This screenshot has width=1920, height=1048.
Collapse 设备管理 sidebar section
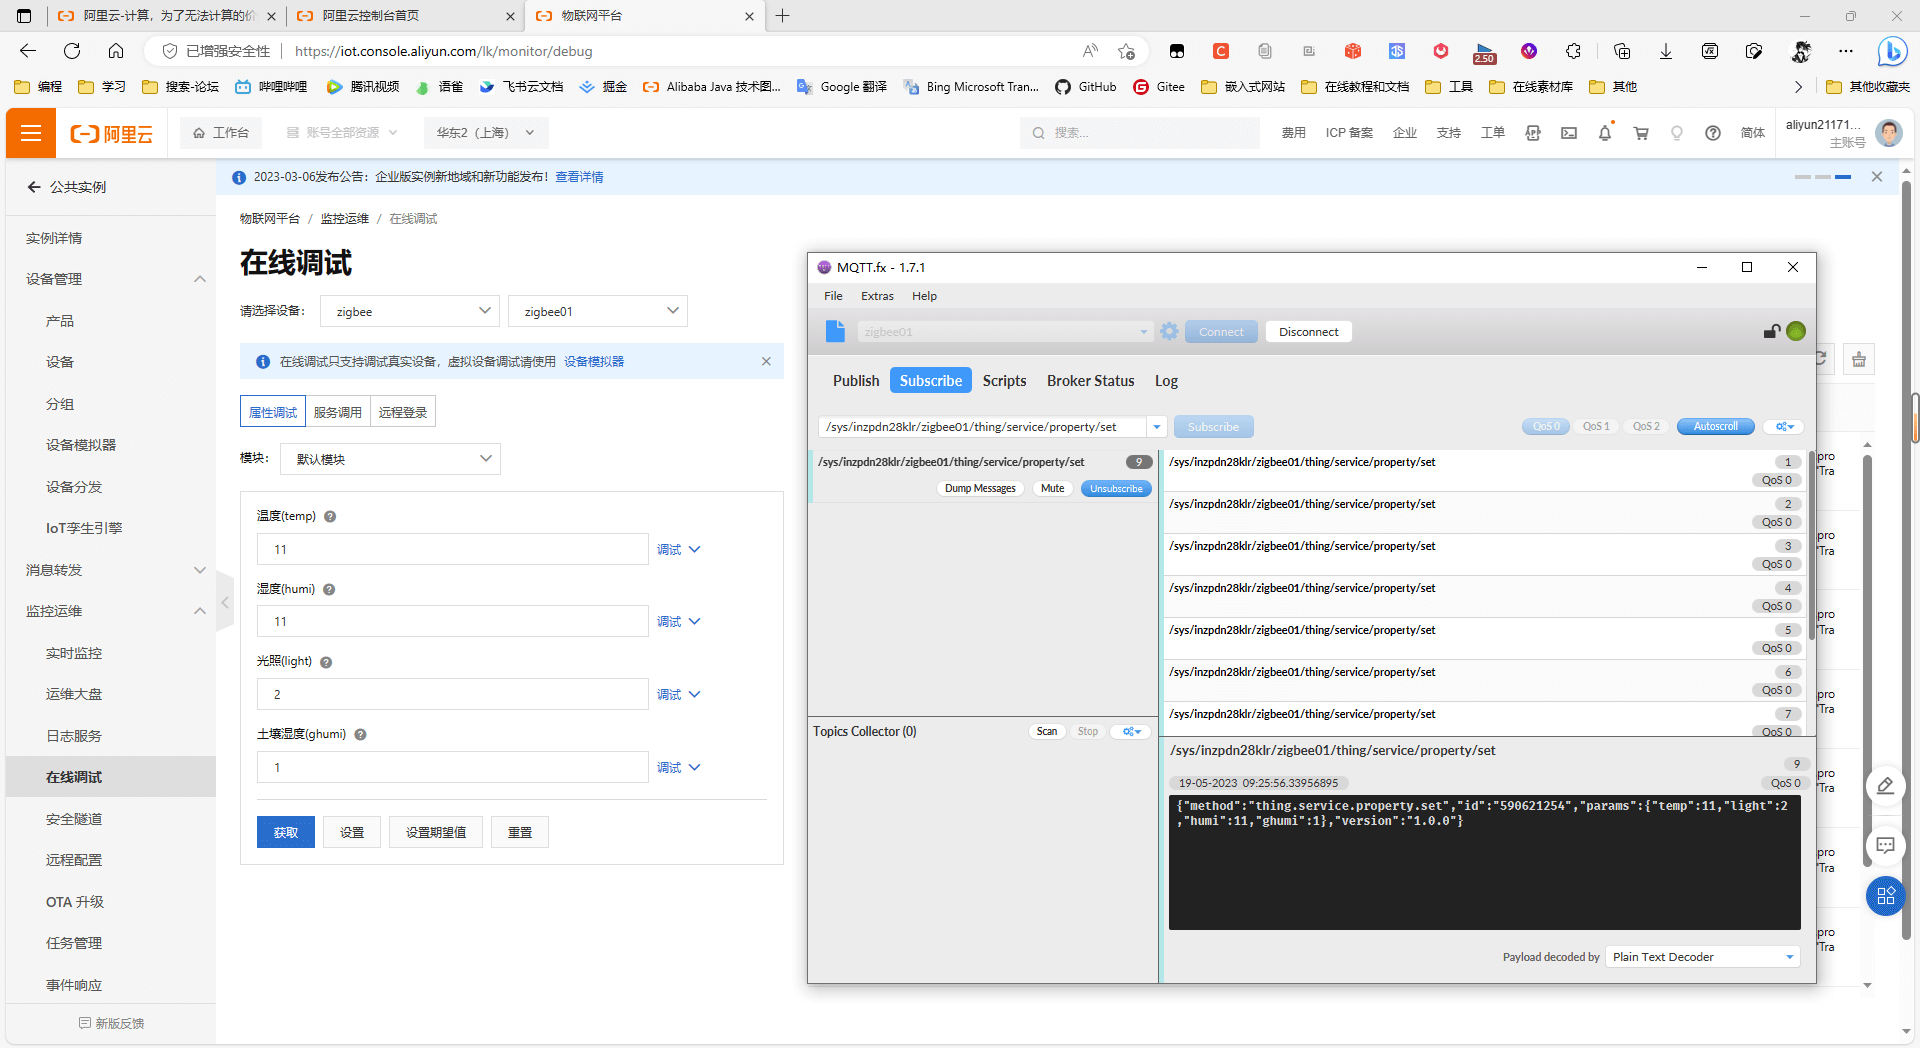pos(200,279)
